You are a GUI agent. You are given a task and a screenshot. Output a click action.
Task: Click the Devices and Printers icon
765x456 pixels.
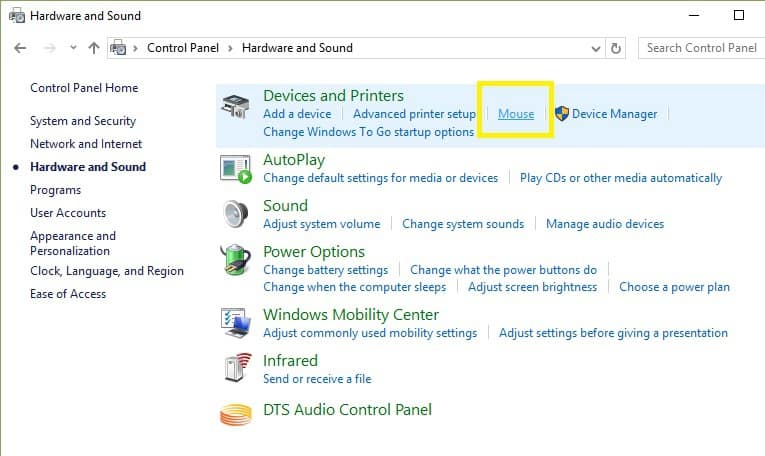[x=236, y=107]
